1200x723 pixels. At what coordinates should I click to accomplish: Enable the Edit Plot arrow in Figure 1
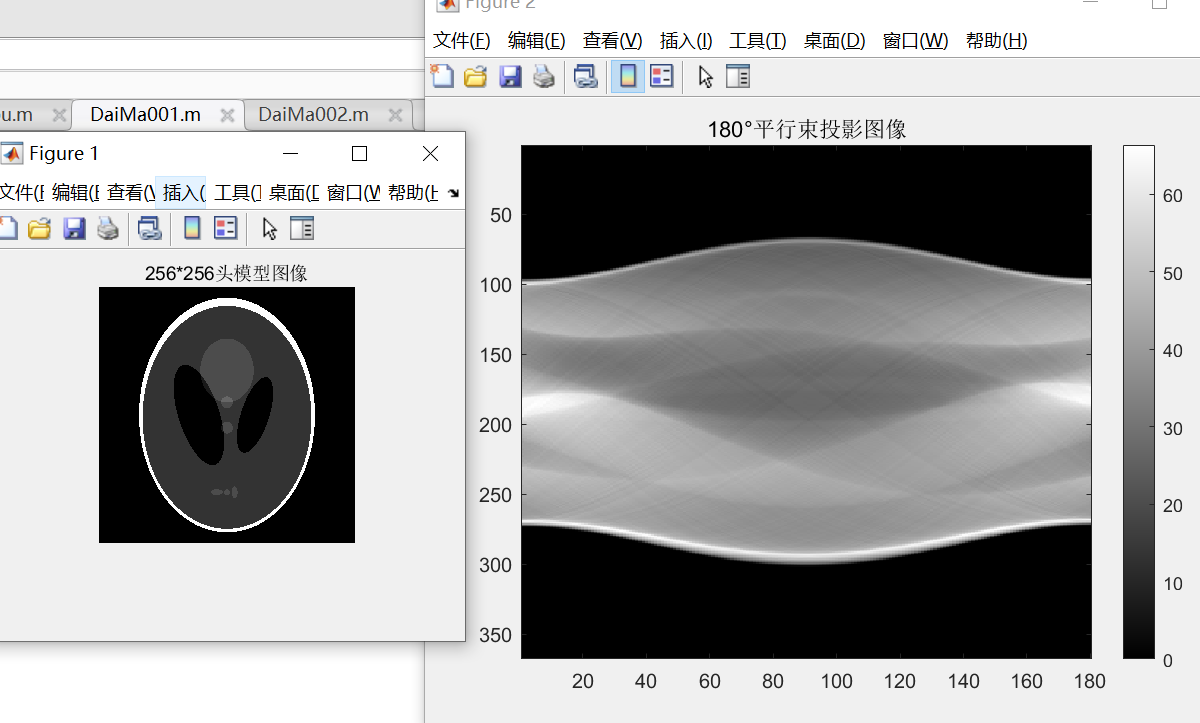(268, 228)
